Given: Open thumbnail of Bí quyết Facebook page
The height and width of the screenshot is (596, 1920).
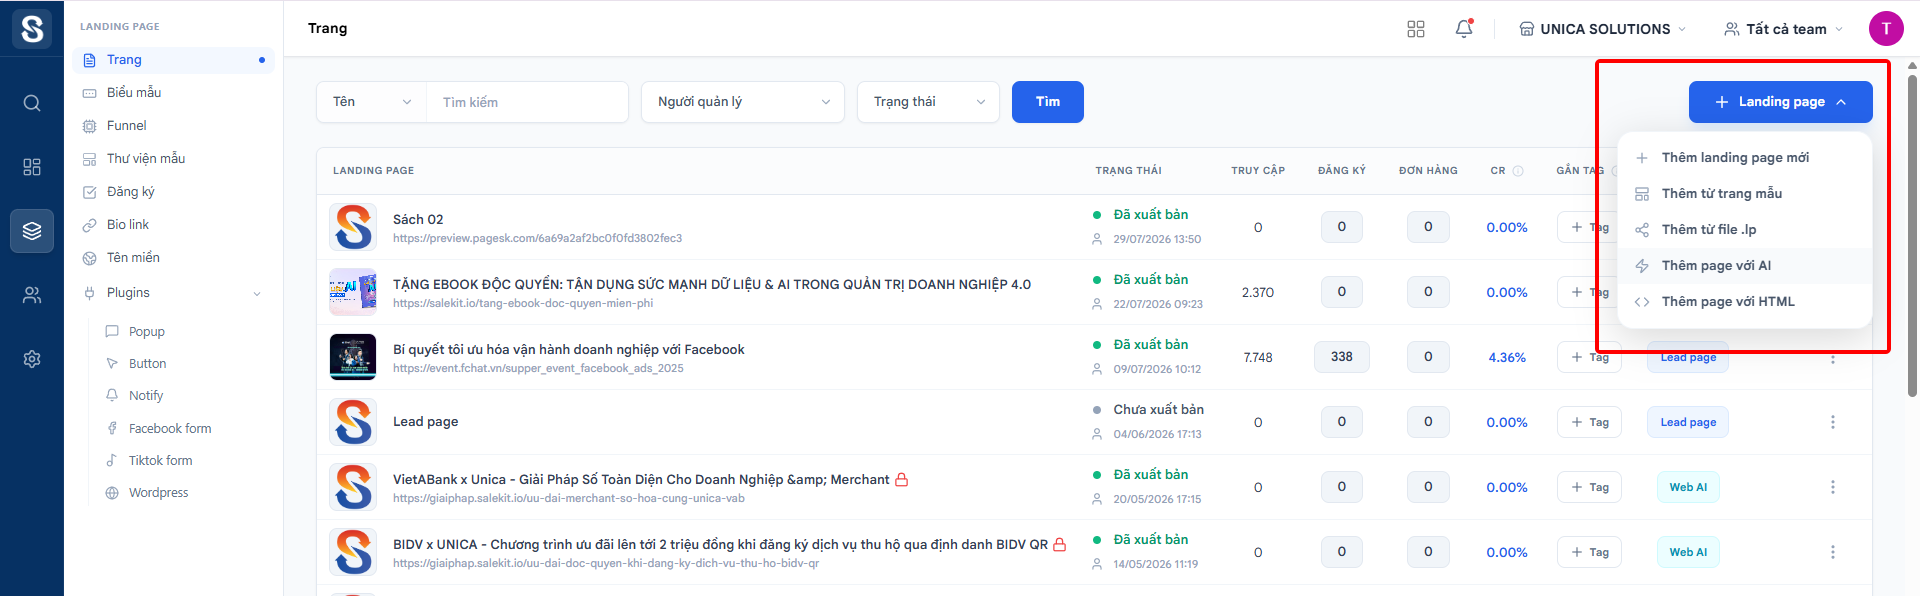Looking at the screenshot, I should click(353, 357).
